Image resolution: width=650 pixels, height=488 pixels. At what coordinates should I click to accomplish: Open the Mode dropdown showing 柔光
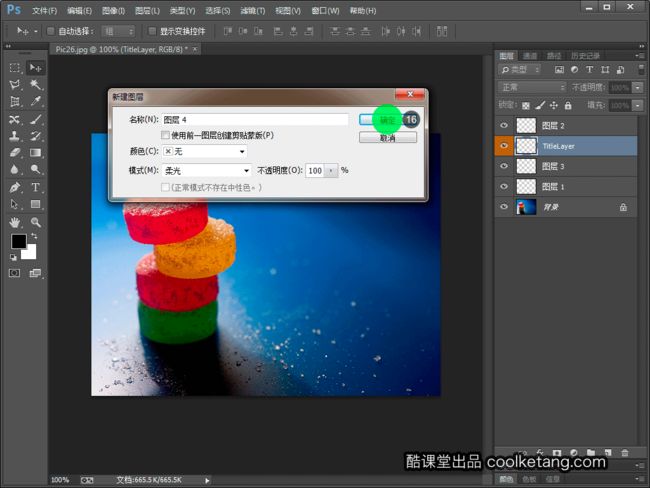pyautogui.click(x=207, y=170)
